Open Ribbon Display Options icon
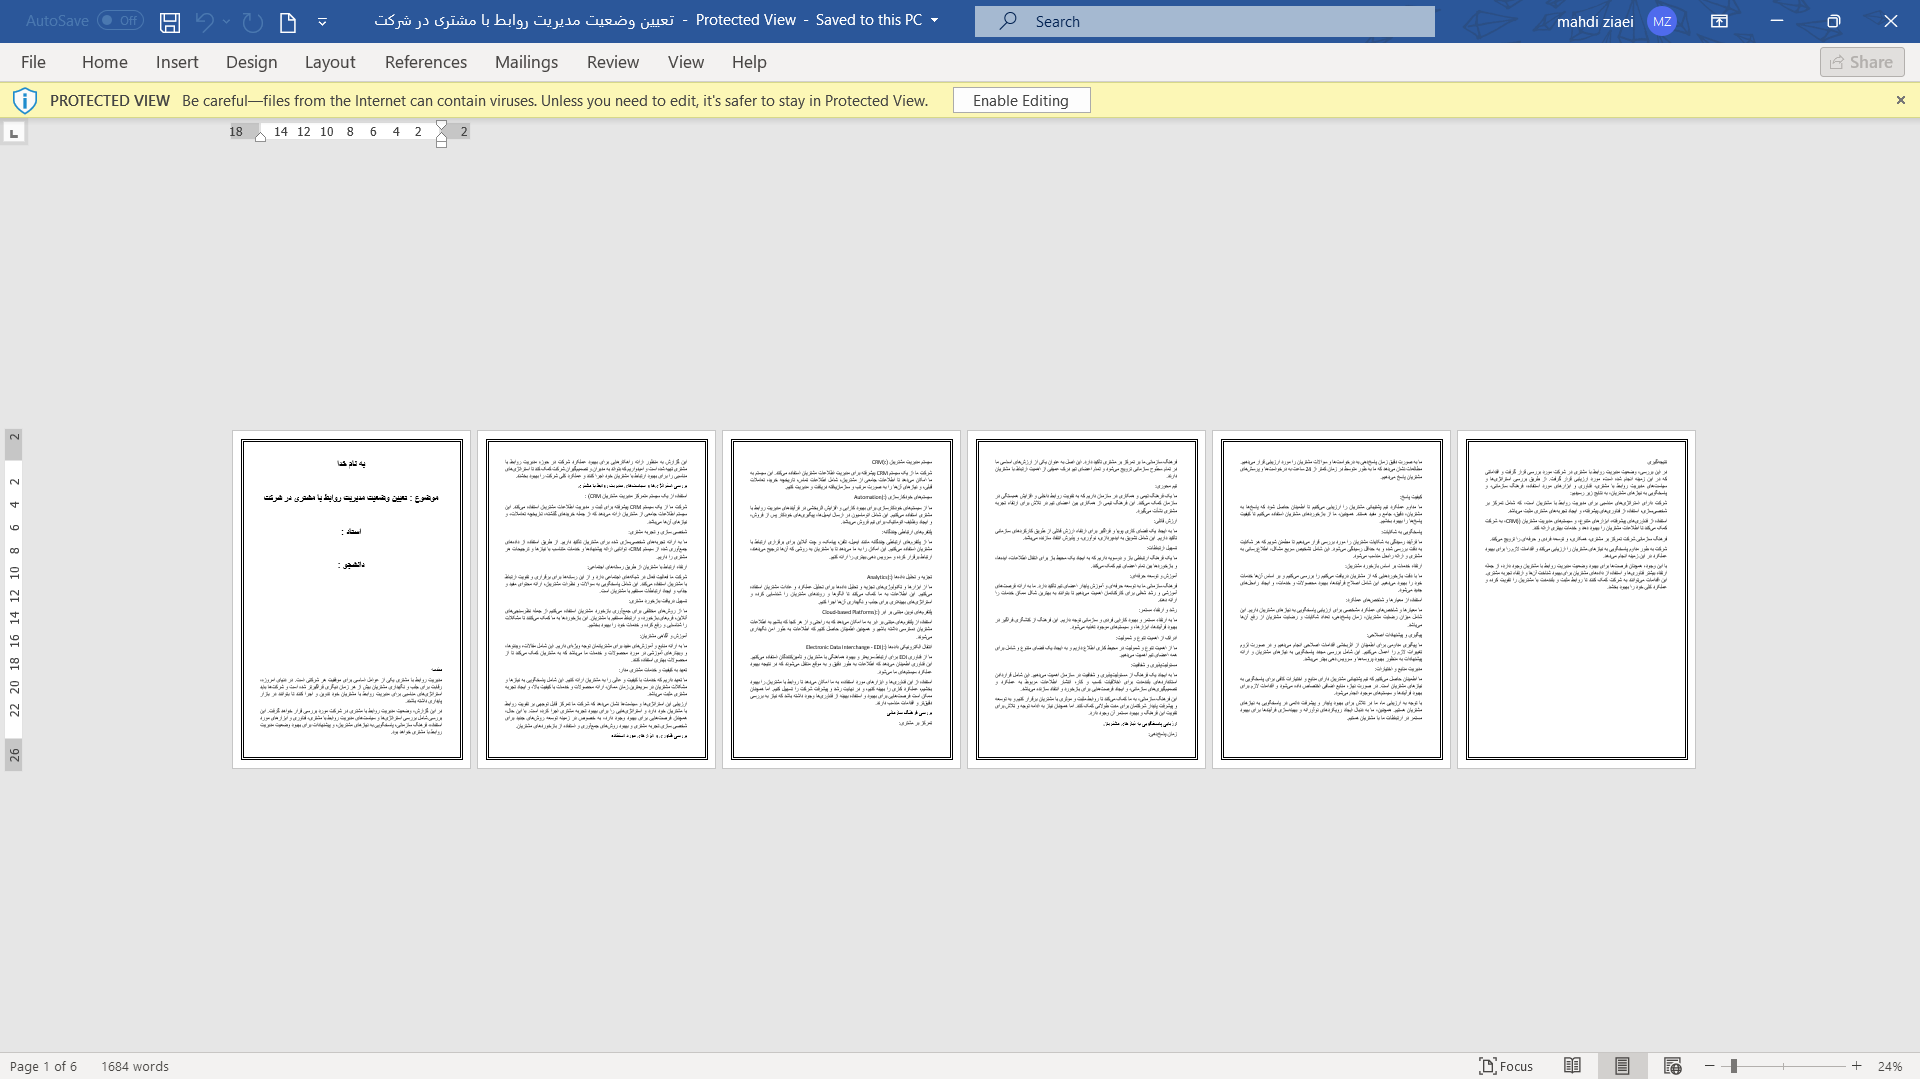The height and width of the screenshot is (1080, 1920). coord(1720,21)
